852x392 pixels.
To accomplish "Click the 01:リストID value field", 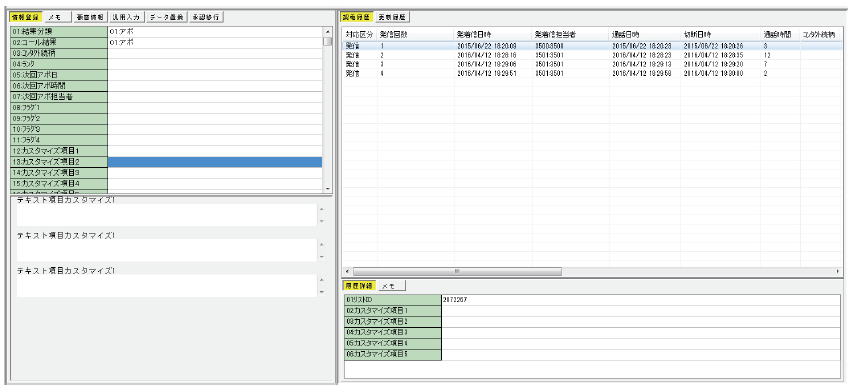I will coord(641,300).
